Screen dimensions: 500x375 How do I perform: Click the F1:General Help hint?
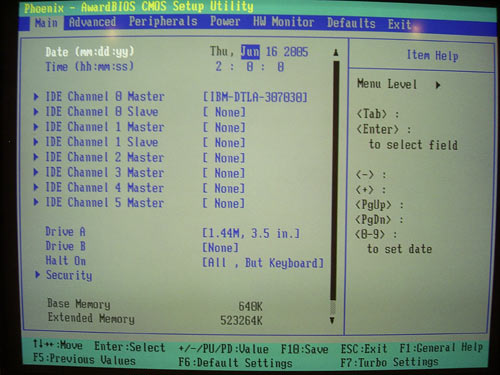[441, 348]
